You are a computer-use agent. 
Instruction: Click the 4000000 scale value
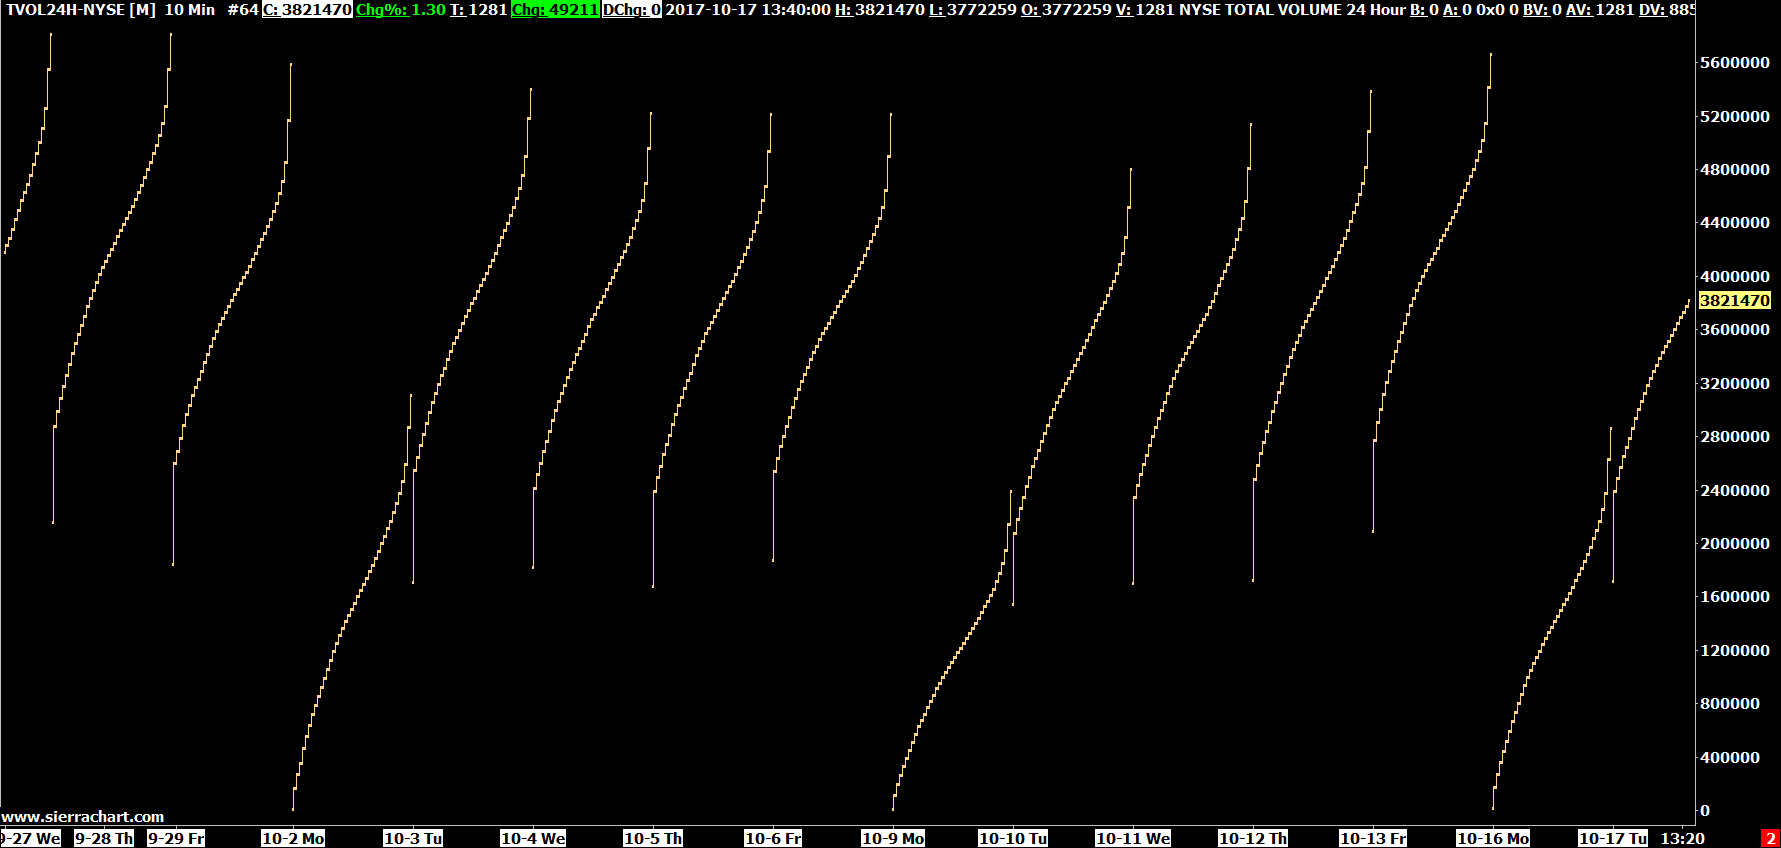click(x=1735, y=276)
